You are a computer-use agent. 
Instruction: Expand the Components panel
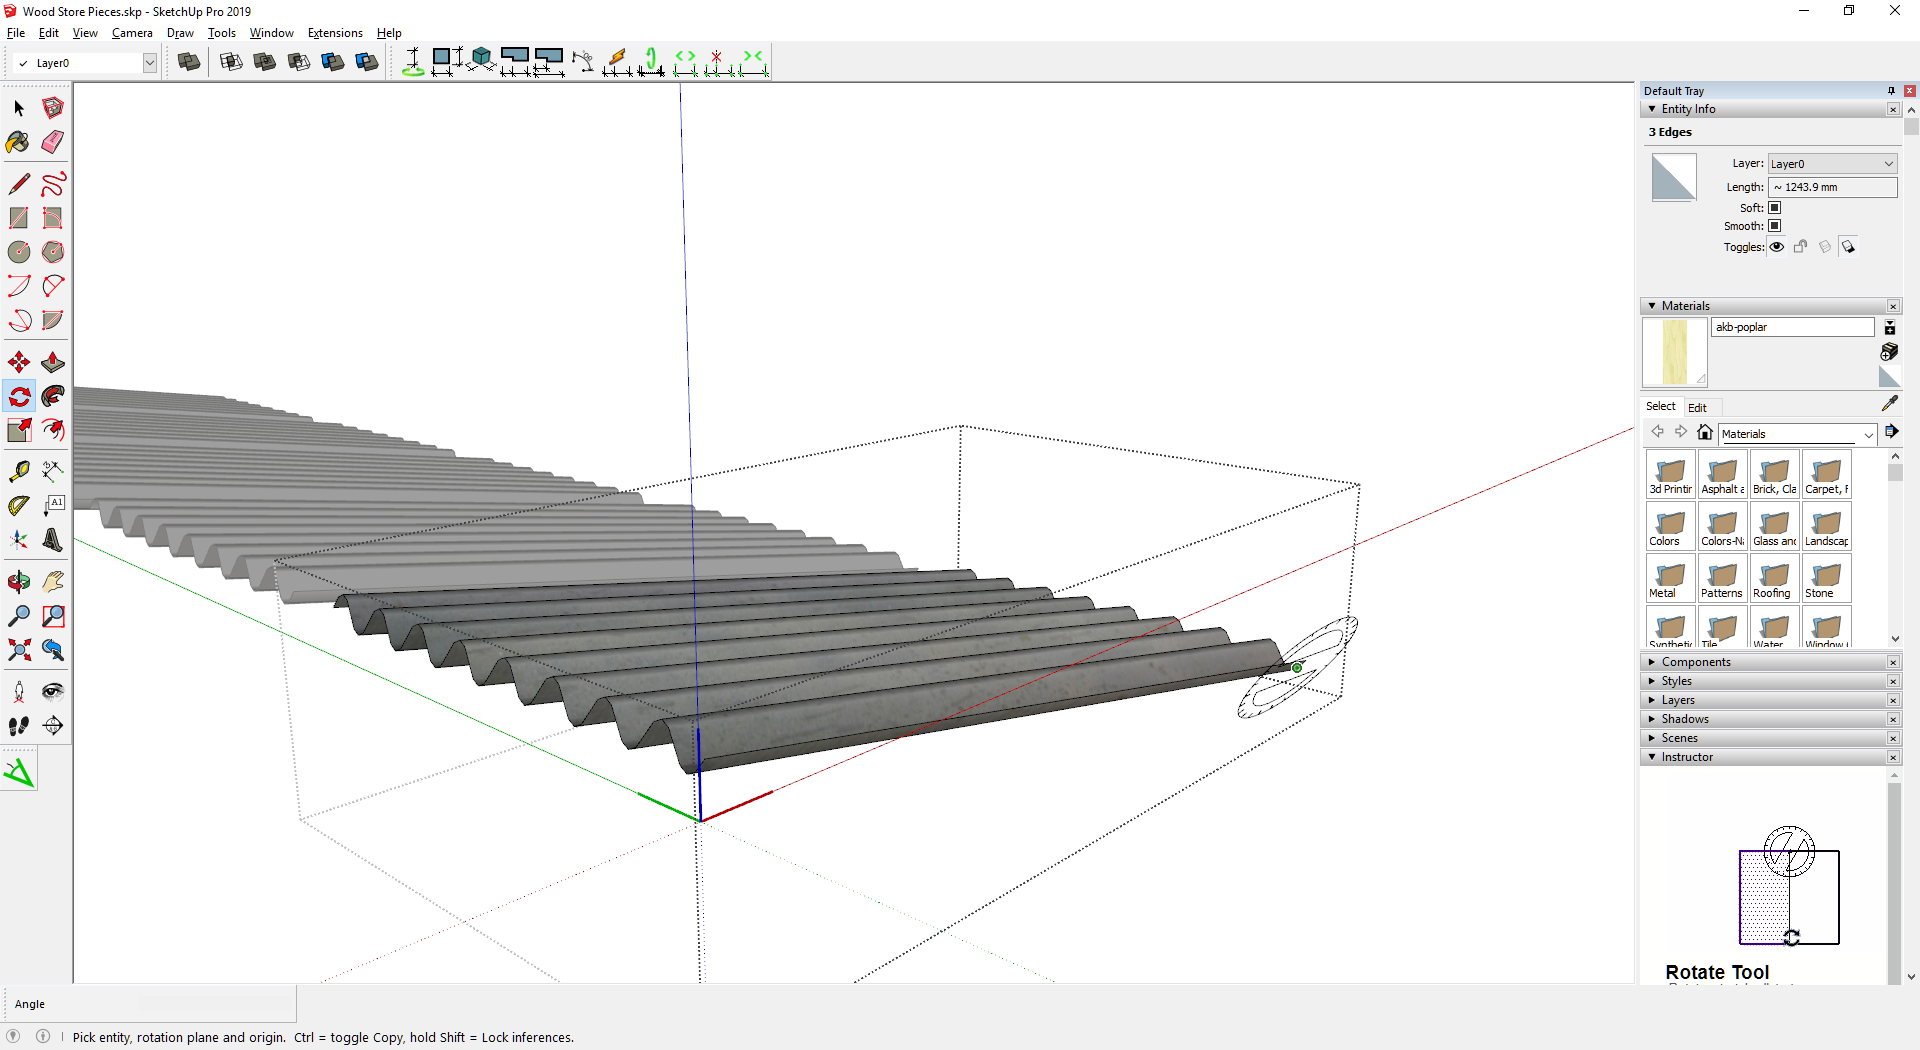[x=1652, y=662]
